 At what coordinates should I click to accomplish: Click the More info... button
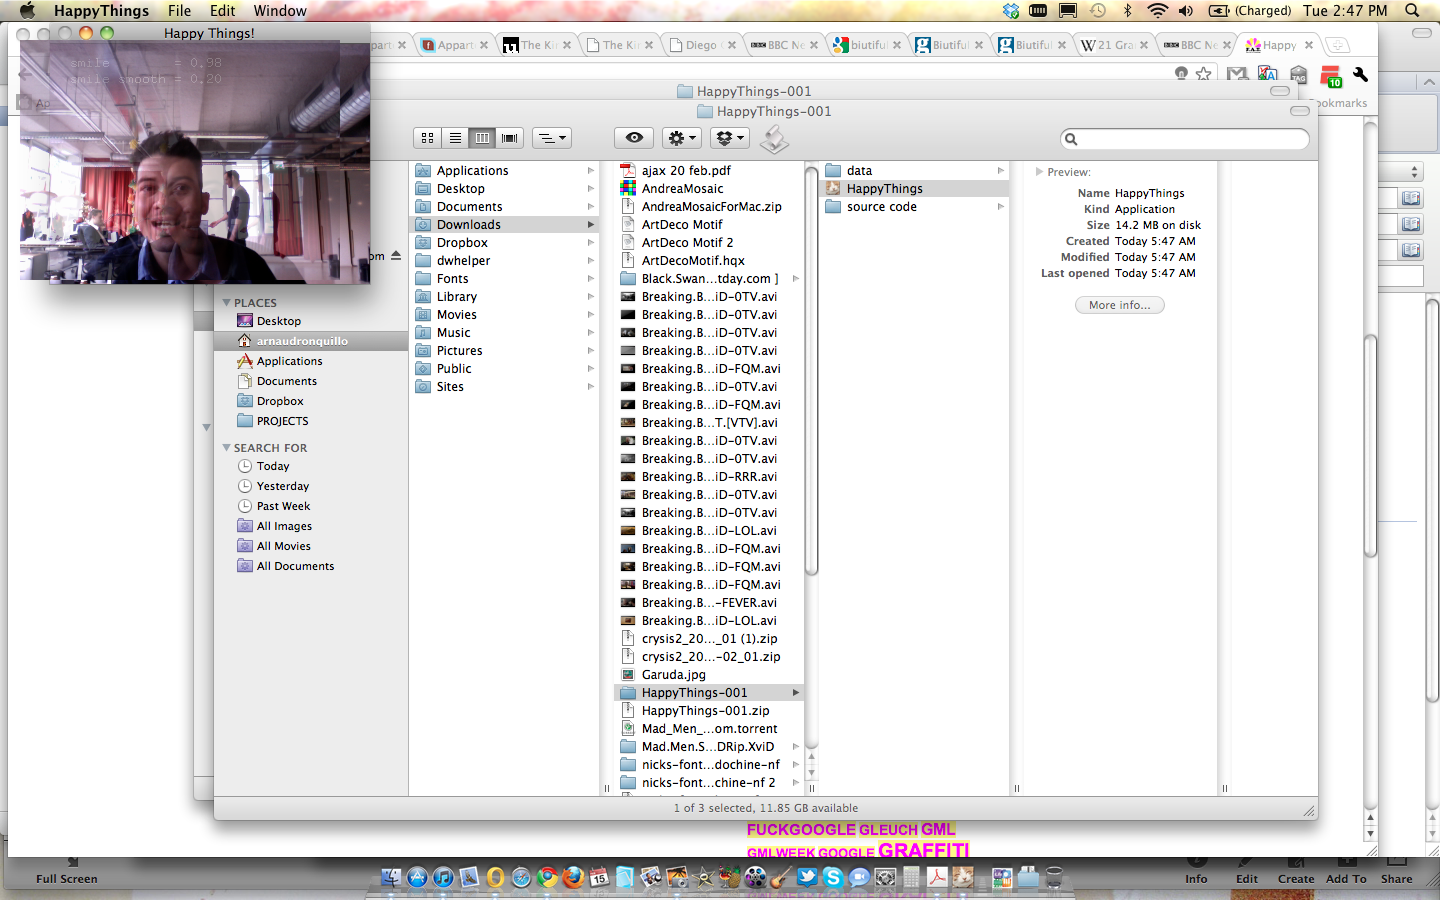1119,305
